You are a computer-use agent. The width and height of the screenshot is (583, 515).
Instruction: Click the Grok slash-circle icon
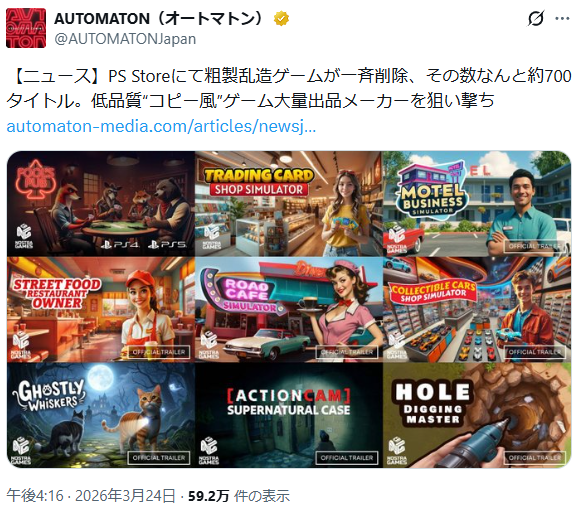point(536,18)
